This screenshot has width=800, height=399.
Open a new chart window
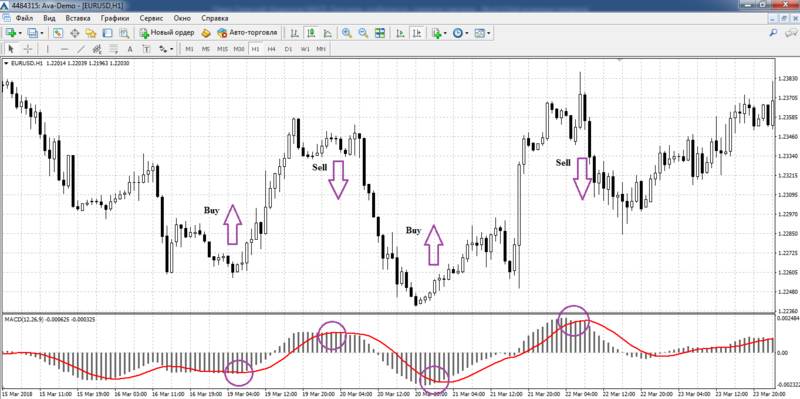click(x=10, y=33)
